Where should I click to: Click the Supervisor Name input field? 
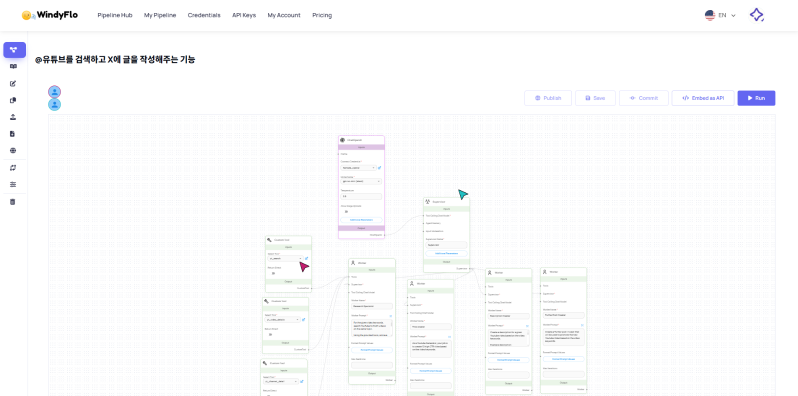click(446, 245)
